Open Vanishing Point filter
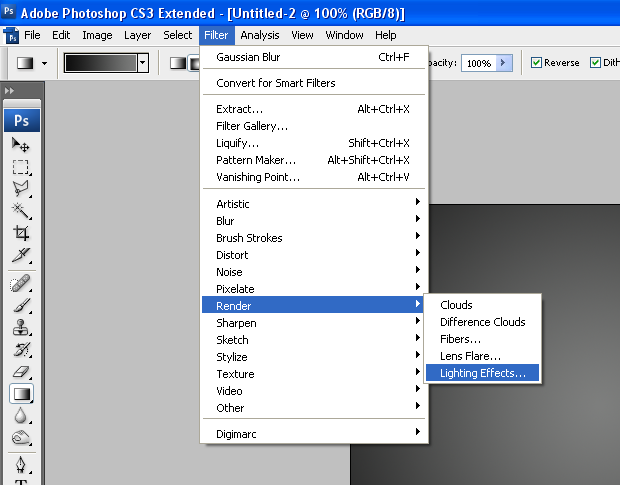This screenshot has width=620, height=485. tap(313, 177)
